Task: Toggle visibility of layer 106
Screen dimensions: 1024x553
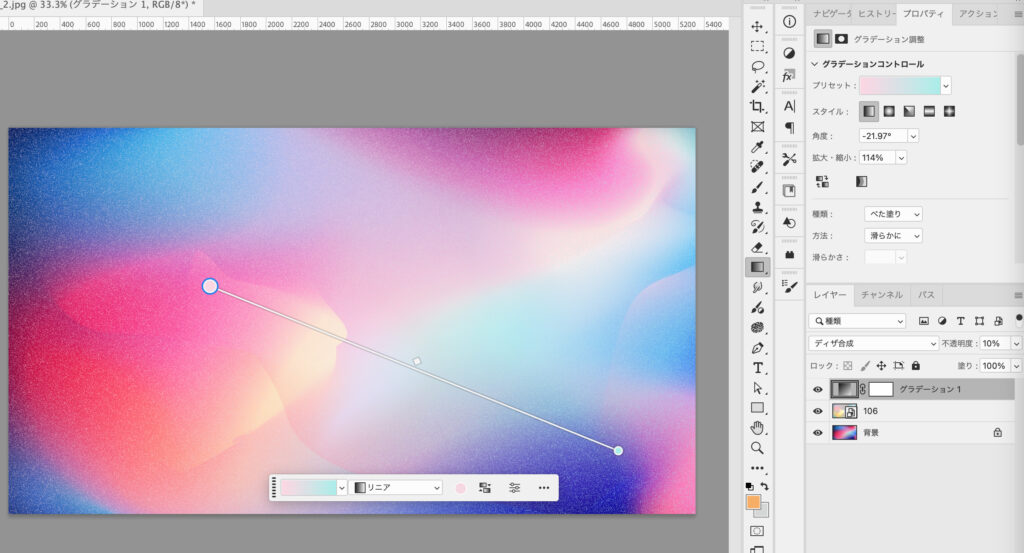Action: 817,411
